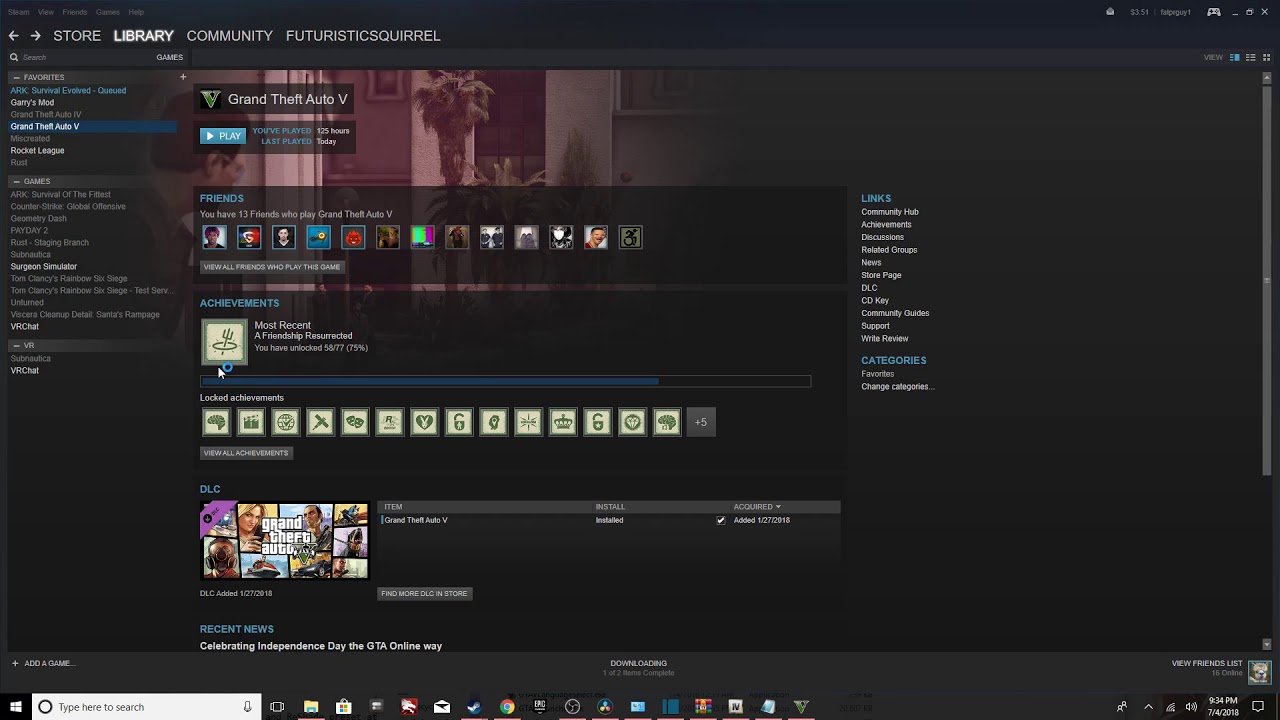Collapse the Games category
1280x720 pixels.
click(x=15, y=182)
